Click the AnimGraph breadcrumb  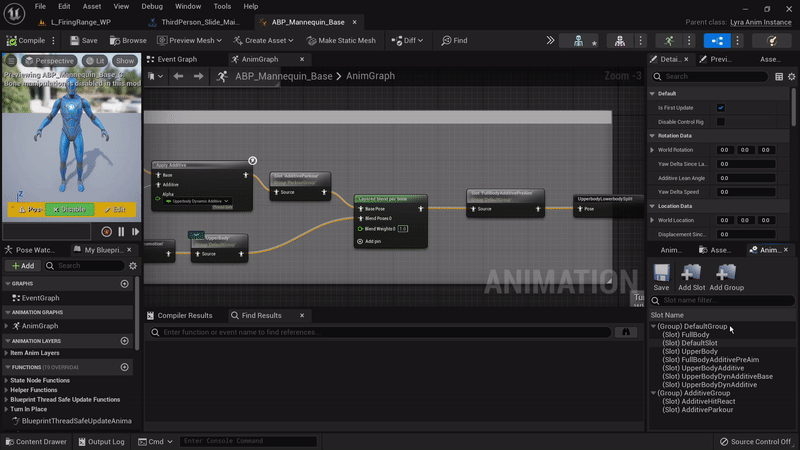[x=370, y=76]
